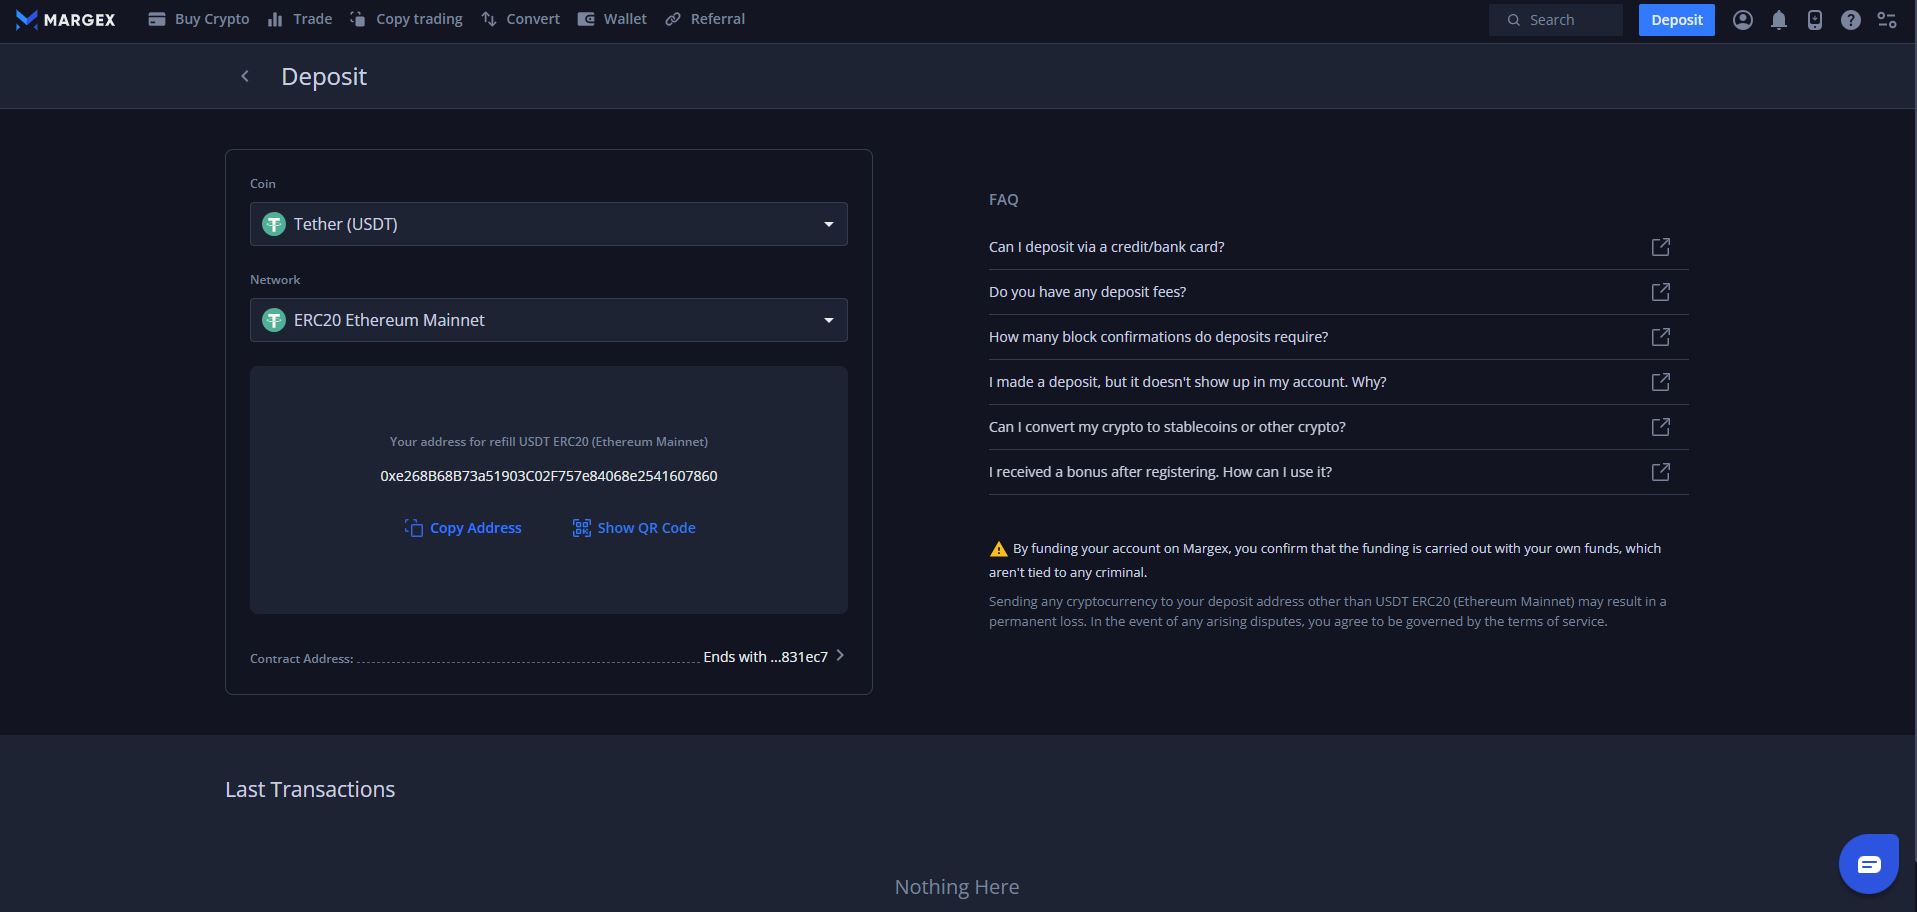The height and width of the screenshot is (912, 1917).
Task: Click the Copy Address button
Action: (x=463, y=528)
